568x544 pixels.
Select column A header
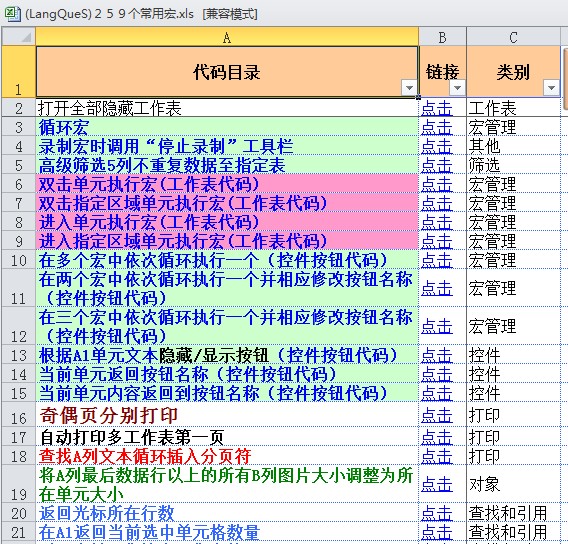[227, 37]
